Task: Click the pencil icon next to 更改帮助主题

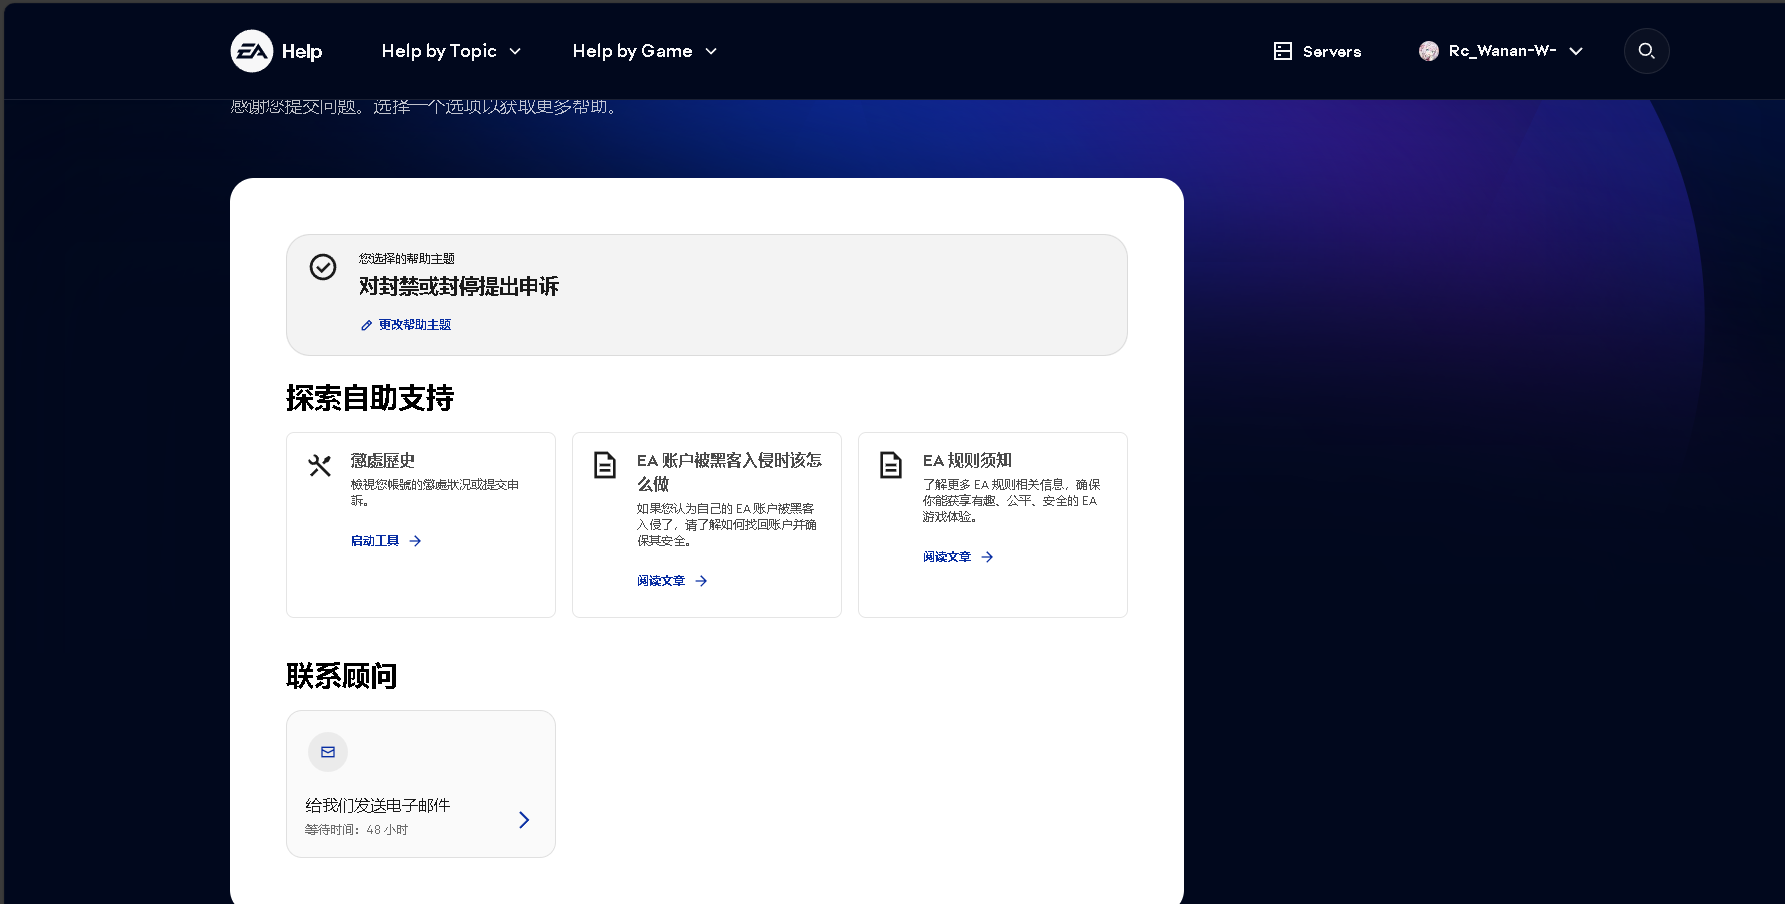Action: pyautogui.click(x=366, y=325)
